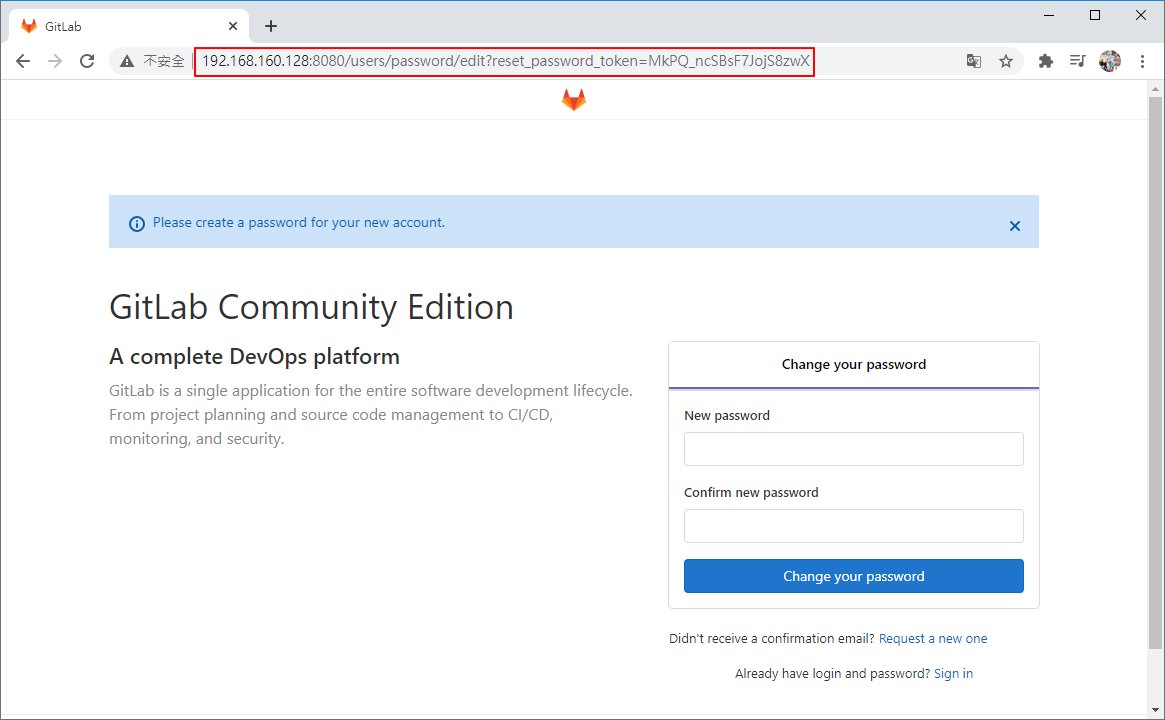Dismiss the create password alert banner
This screenshot has height=720, width=1165.
click(1014, 226)
